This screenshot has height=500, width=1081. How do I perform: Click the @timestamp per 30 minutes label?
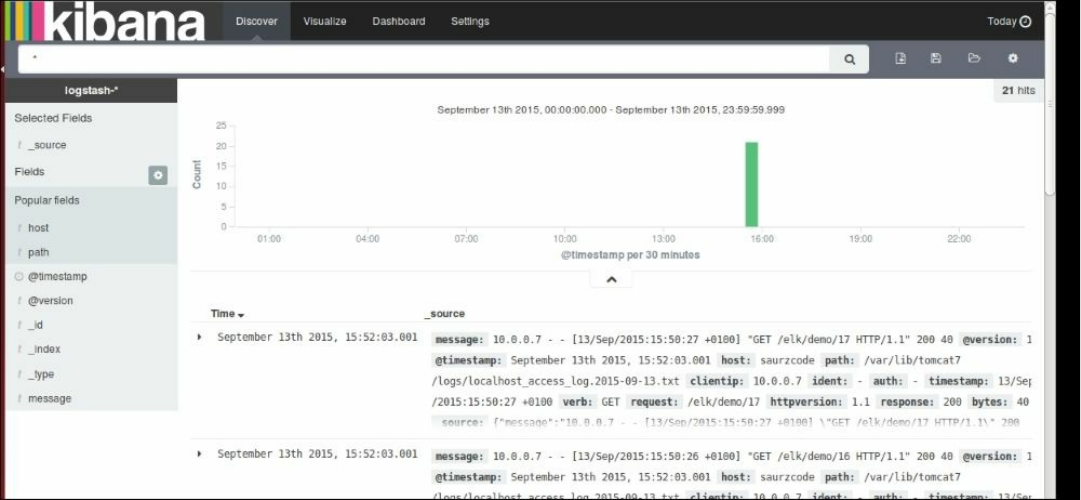(x=630, y=255)
